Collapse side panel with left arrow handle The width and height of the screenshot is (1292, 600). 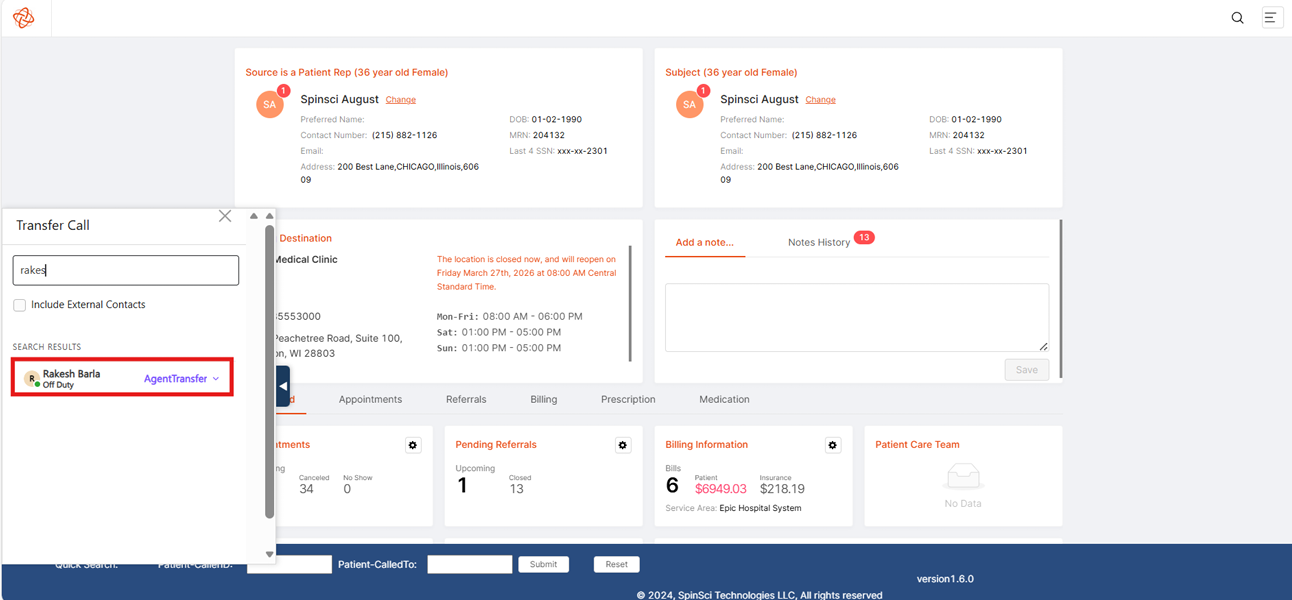tap(283, 386)
